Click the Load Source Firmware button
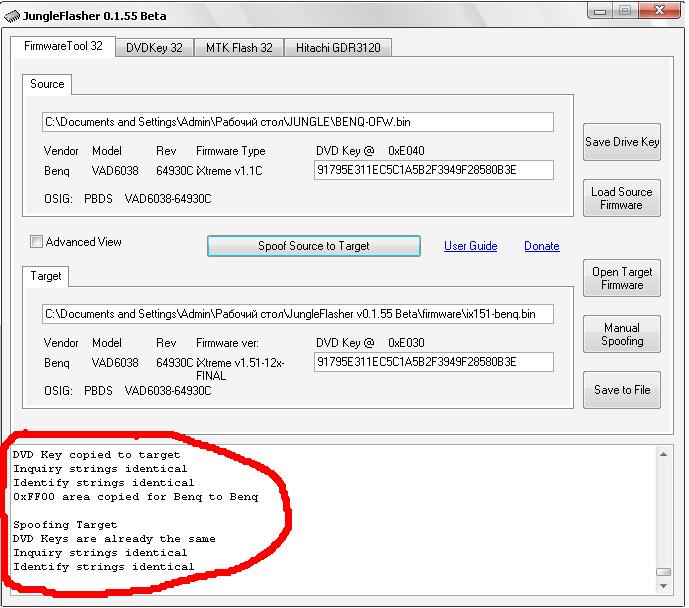Screen dimensions: 689x608 point(622,198)
